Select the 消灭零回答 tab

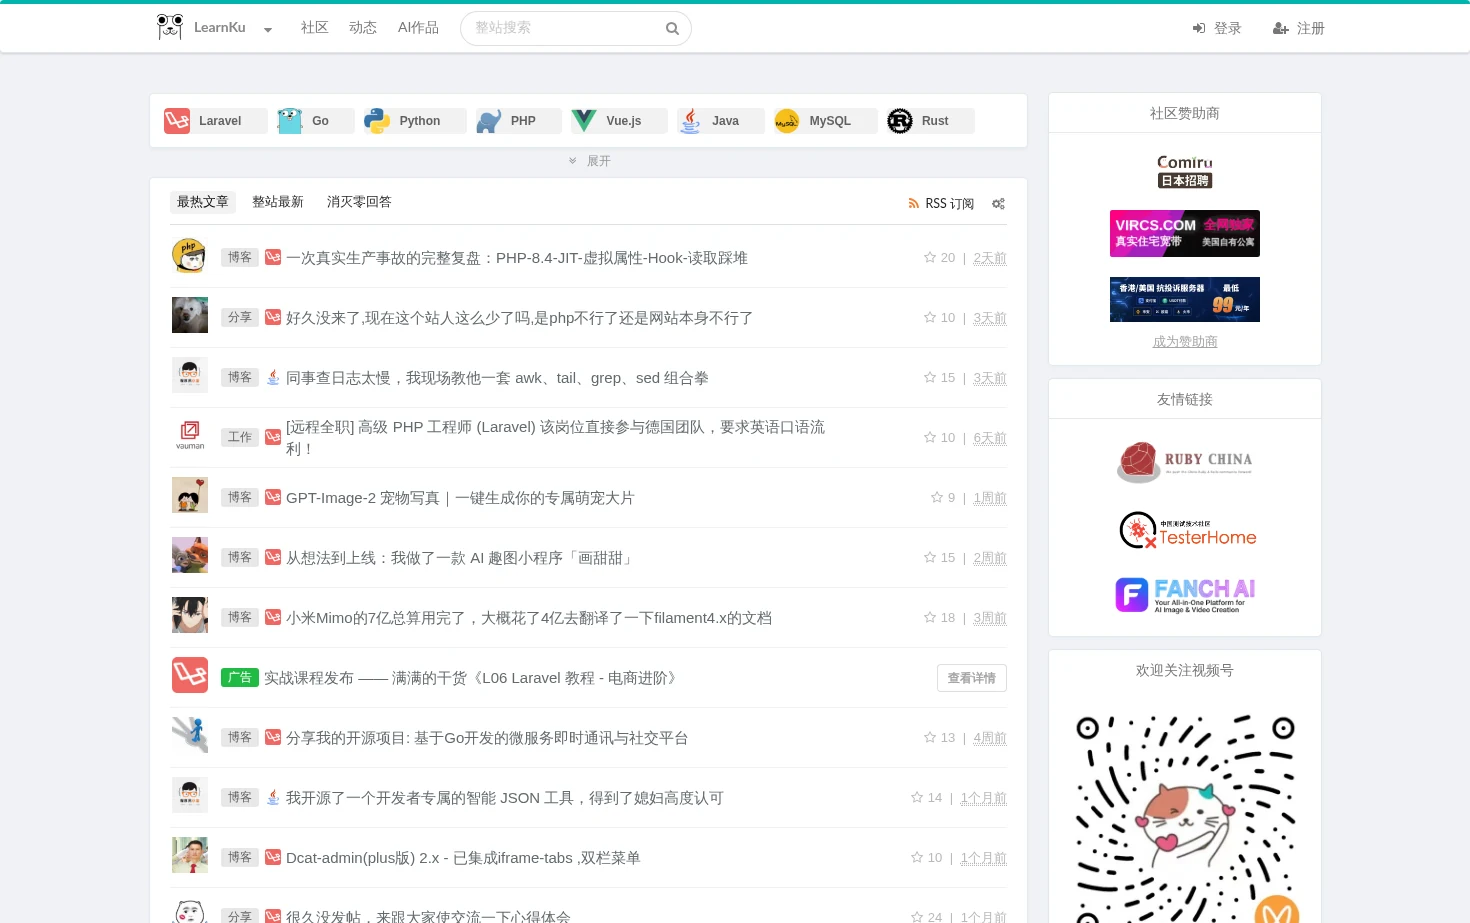point(359,202)
